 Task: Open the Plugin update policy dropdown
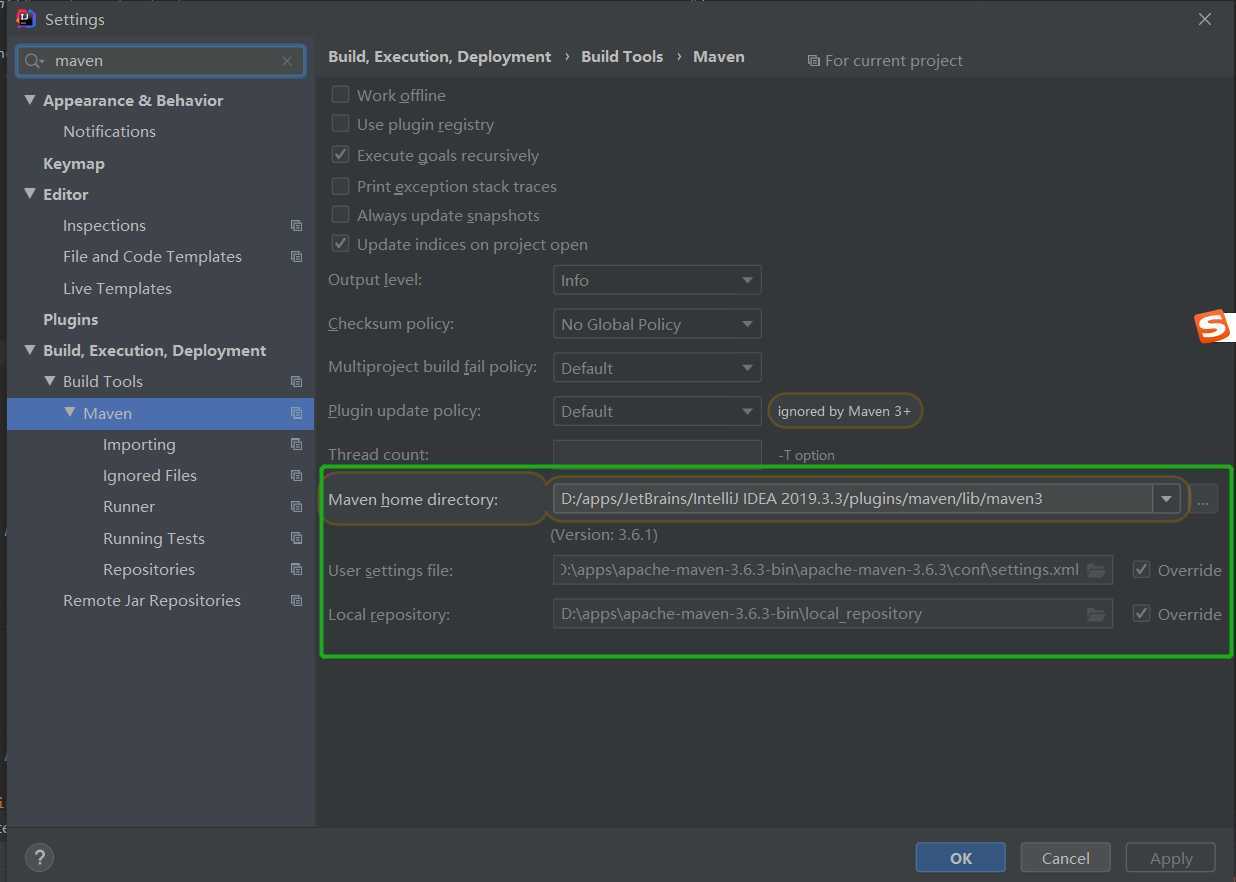click(x=657, y=411)
